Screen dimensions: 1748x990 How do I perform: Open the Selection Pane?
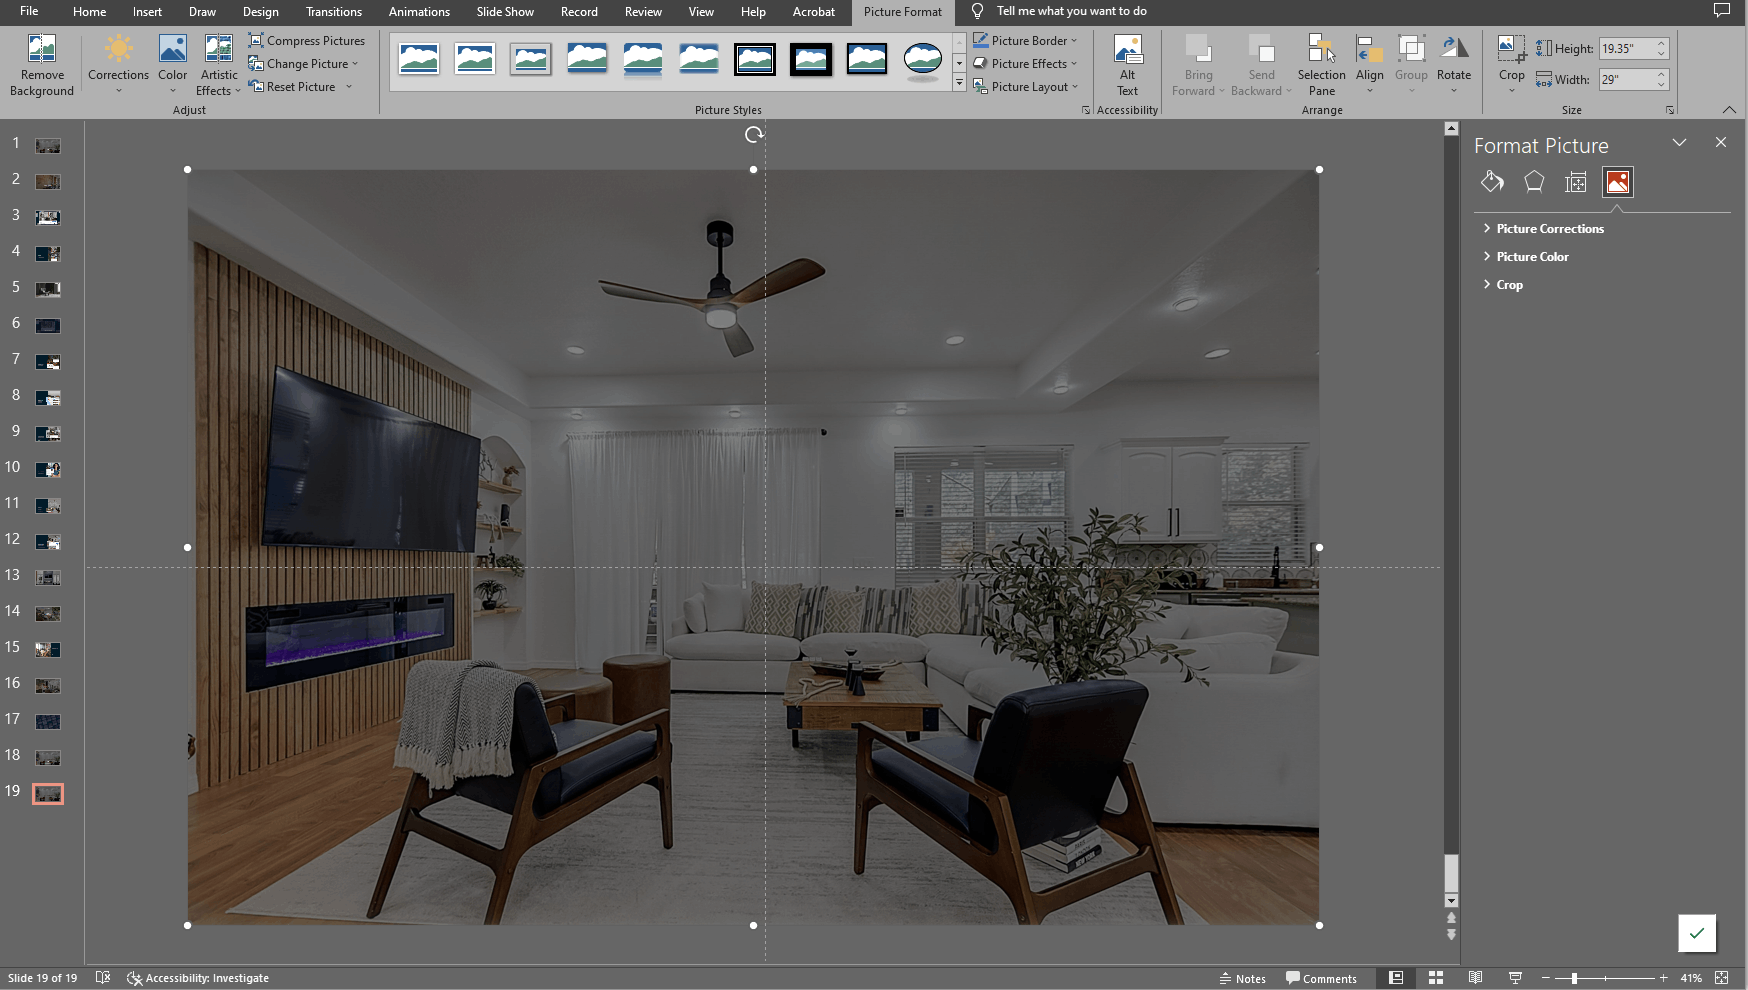1321,65
